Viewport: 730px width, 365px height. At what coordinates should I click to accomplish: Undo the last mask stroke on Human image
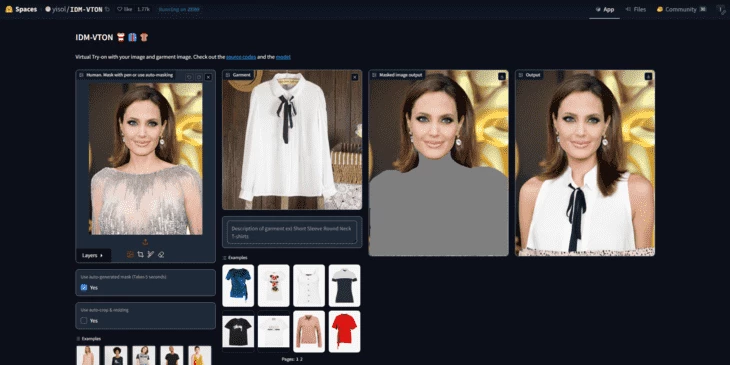click(189, 77)
